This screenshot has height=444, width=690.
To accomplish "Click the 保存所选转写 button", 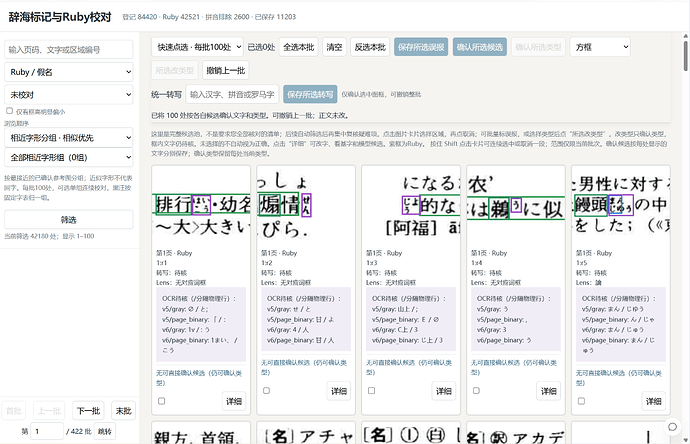I will tap(310, 94).
